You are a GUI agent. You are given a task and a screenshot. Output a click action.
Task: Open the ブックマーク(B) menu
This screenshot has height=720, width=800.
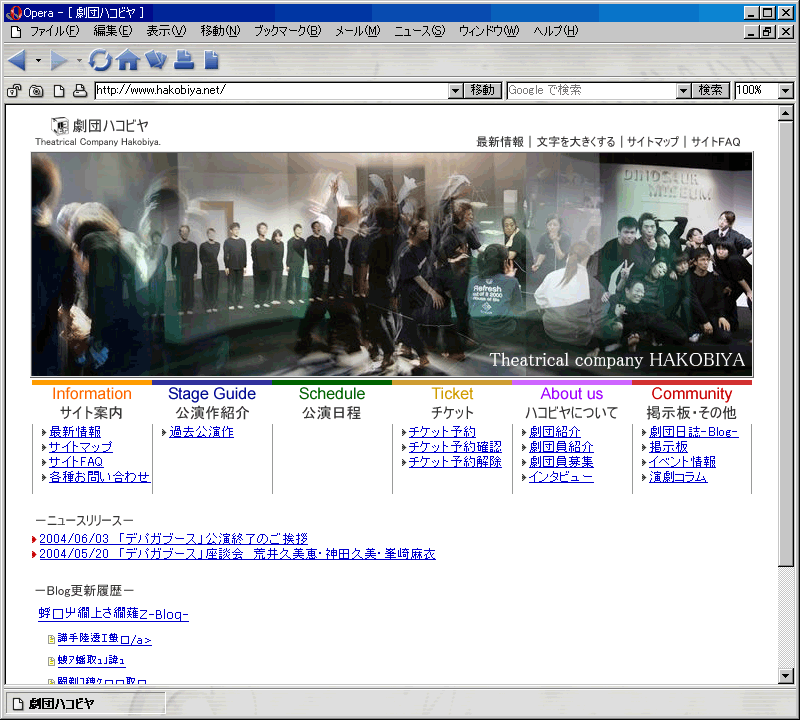point(288,32)
